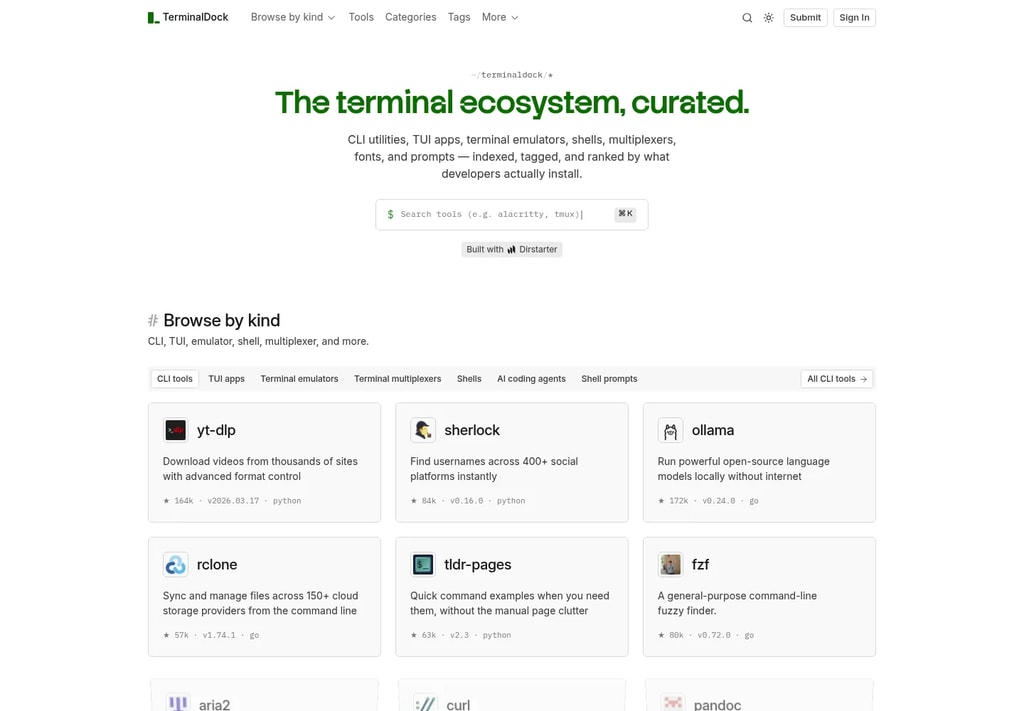Click rclone's 57k v1.74.1 metadata
The height and width of the screenshot is (711, 1024).
[211, 635]
